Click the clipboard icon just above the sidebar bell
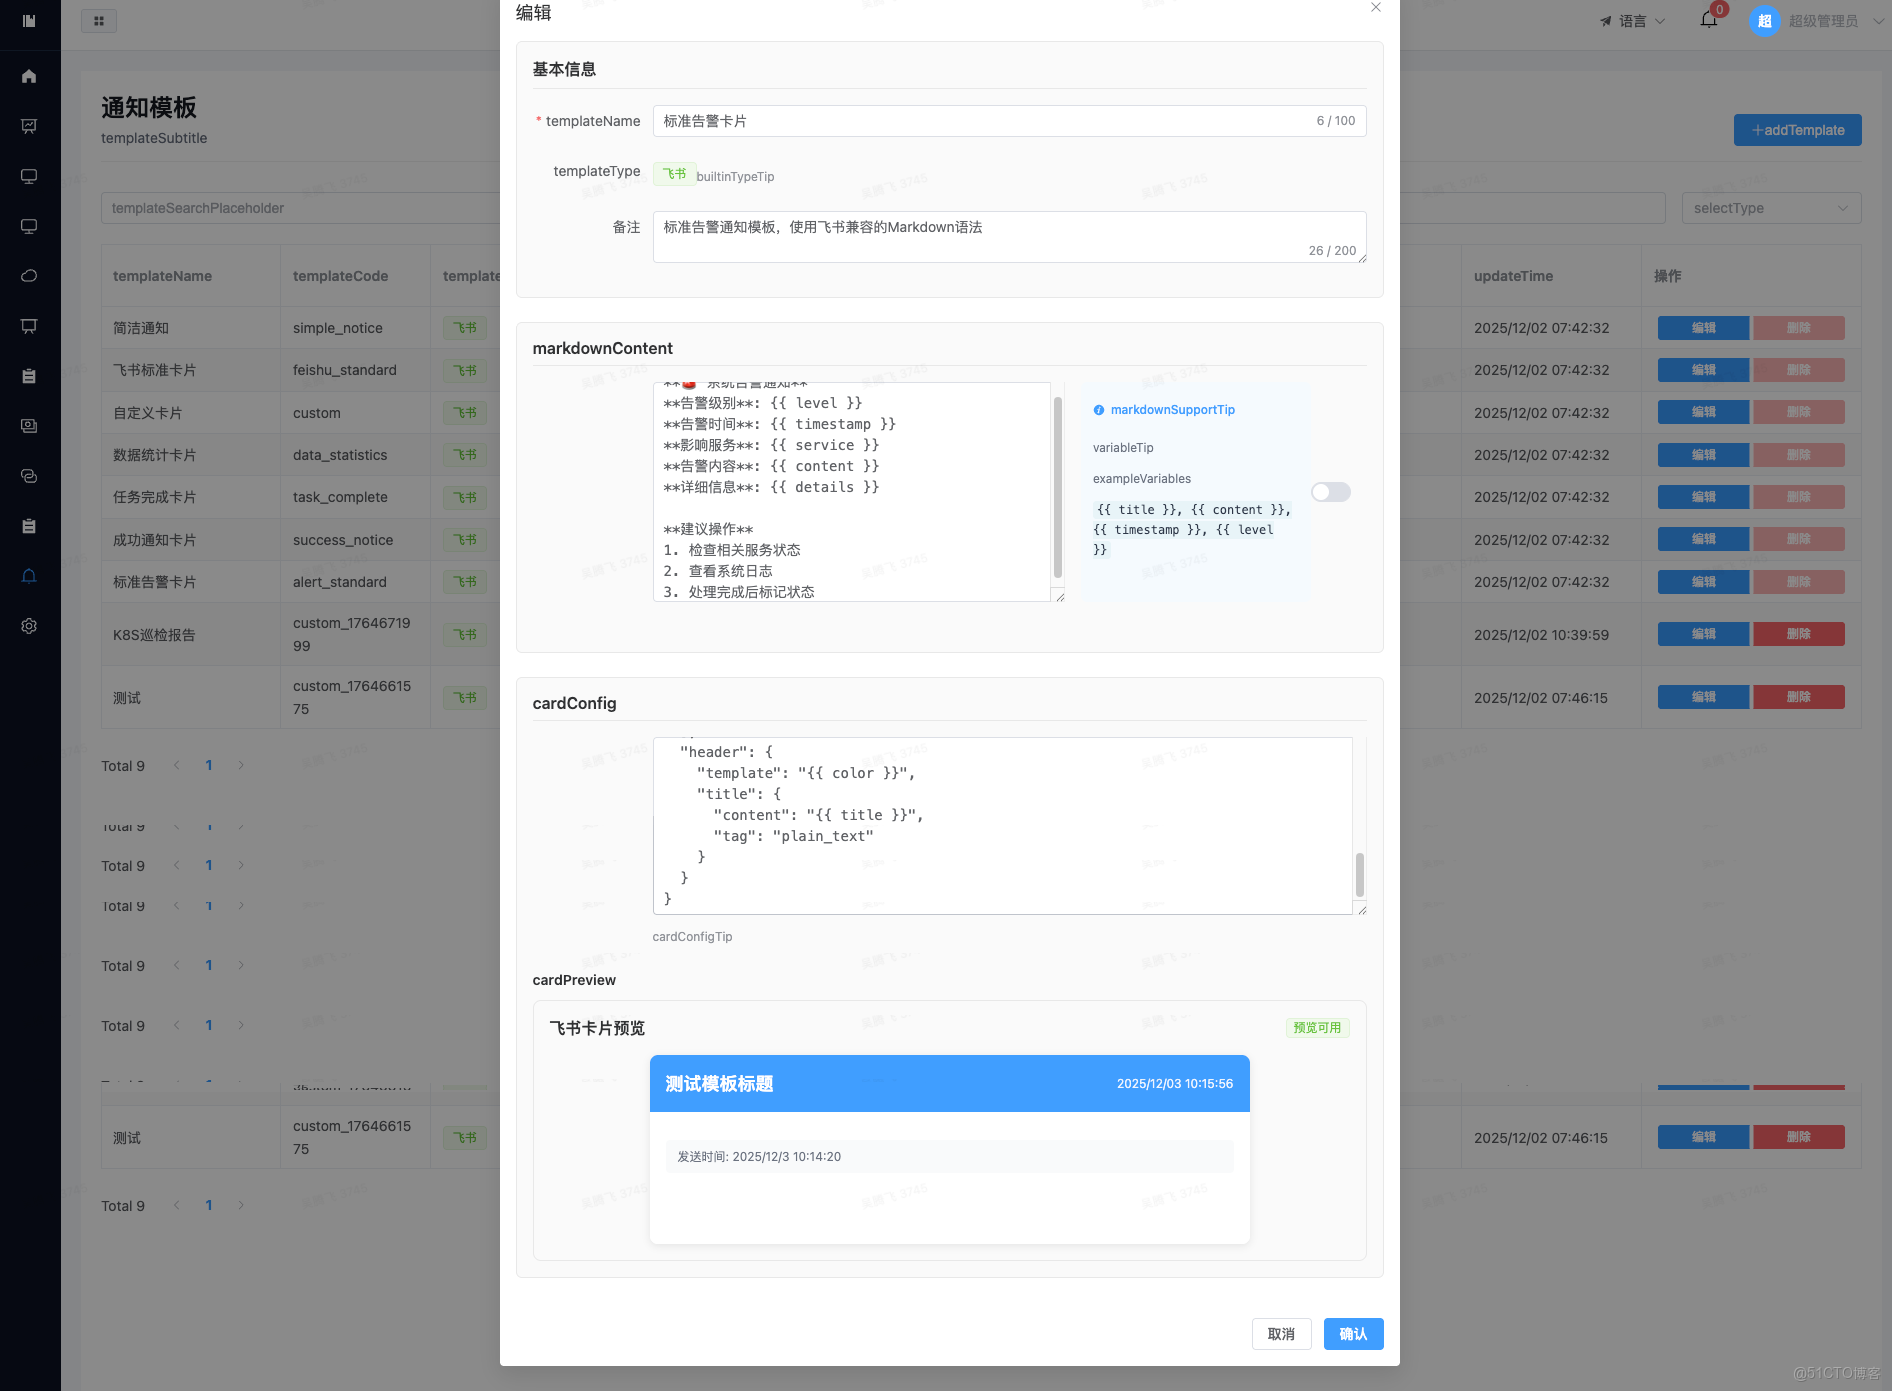Screen dimensions: 1892x1391 (x=29, y=526)
